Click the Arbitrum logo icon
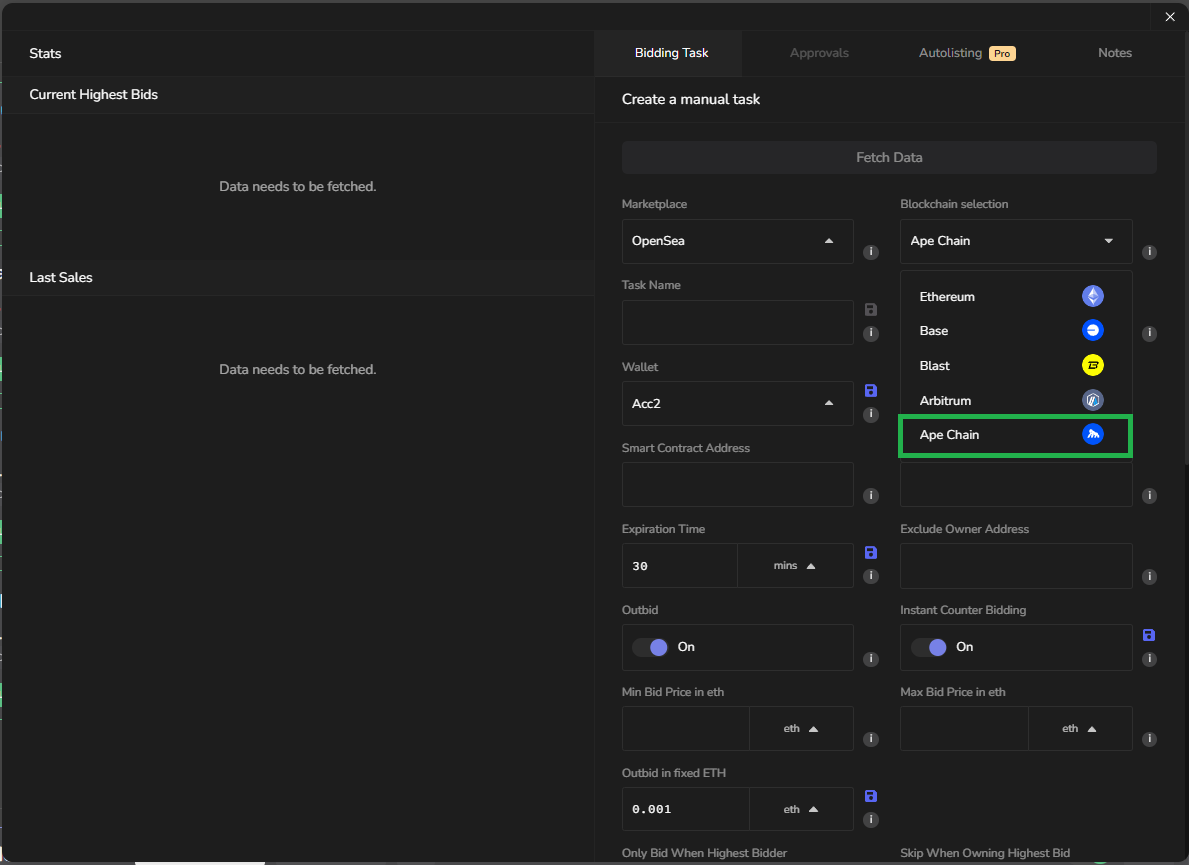Screen dimensions: 1189x865 pos(1092,400)
